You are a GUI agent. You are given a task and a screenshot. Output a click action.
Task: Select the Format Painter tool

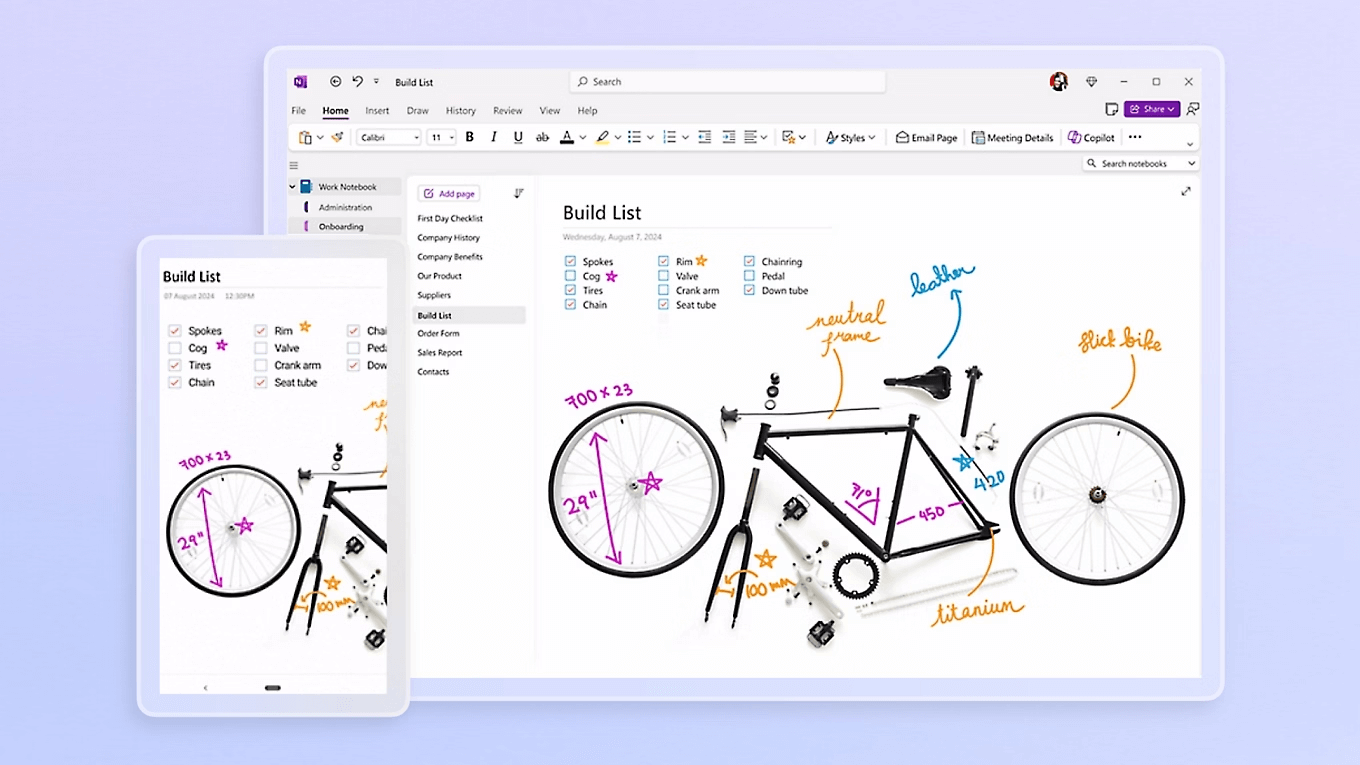click(x=339, y=137)
